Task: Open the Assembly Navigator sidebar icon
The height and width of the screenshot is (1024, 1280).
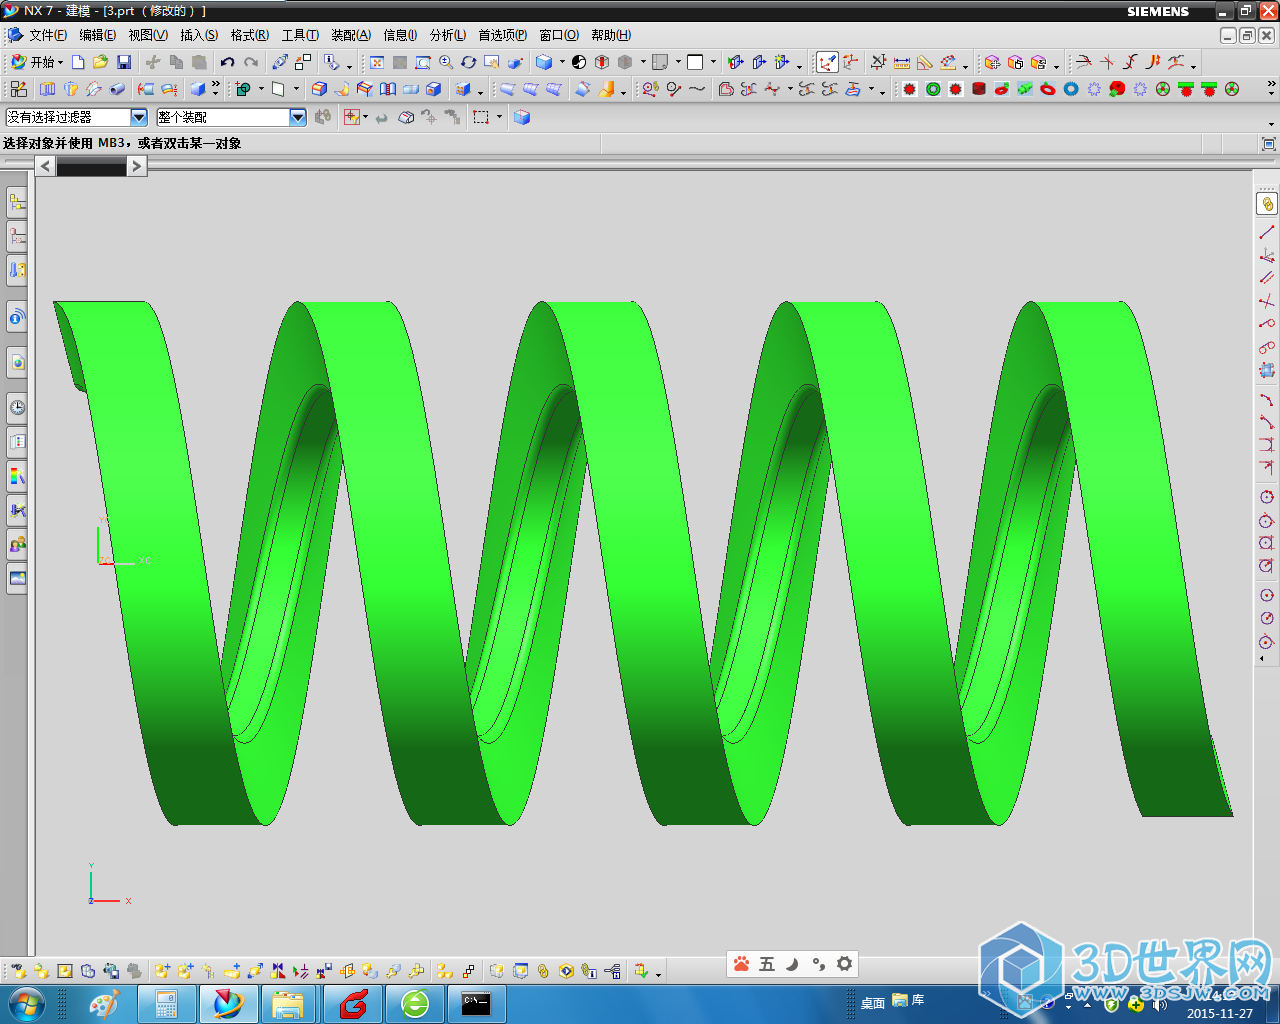Action: pos(17,203)
